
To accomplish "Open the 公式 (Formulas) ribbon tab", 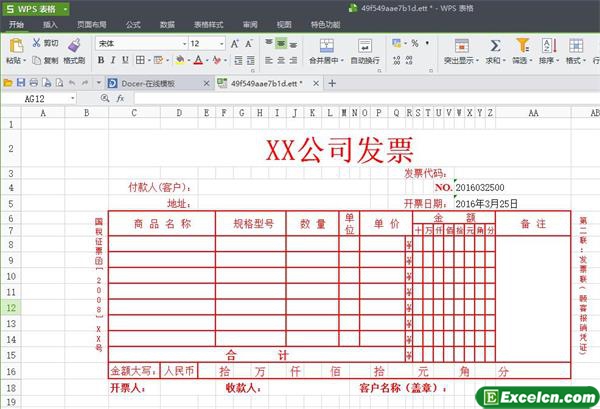I will click(x=133, y=25).
